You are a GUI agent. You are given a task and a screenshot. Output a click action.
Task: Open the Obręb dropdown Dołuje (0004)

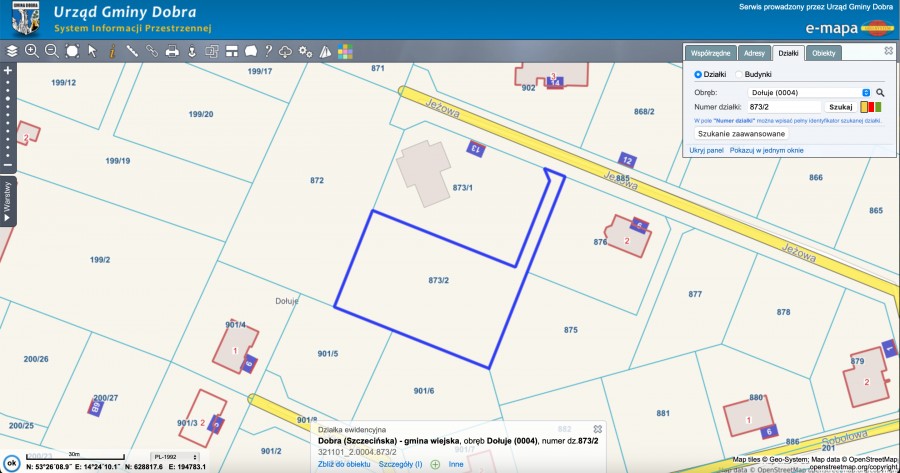tap(809, 92)
